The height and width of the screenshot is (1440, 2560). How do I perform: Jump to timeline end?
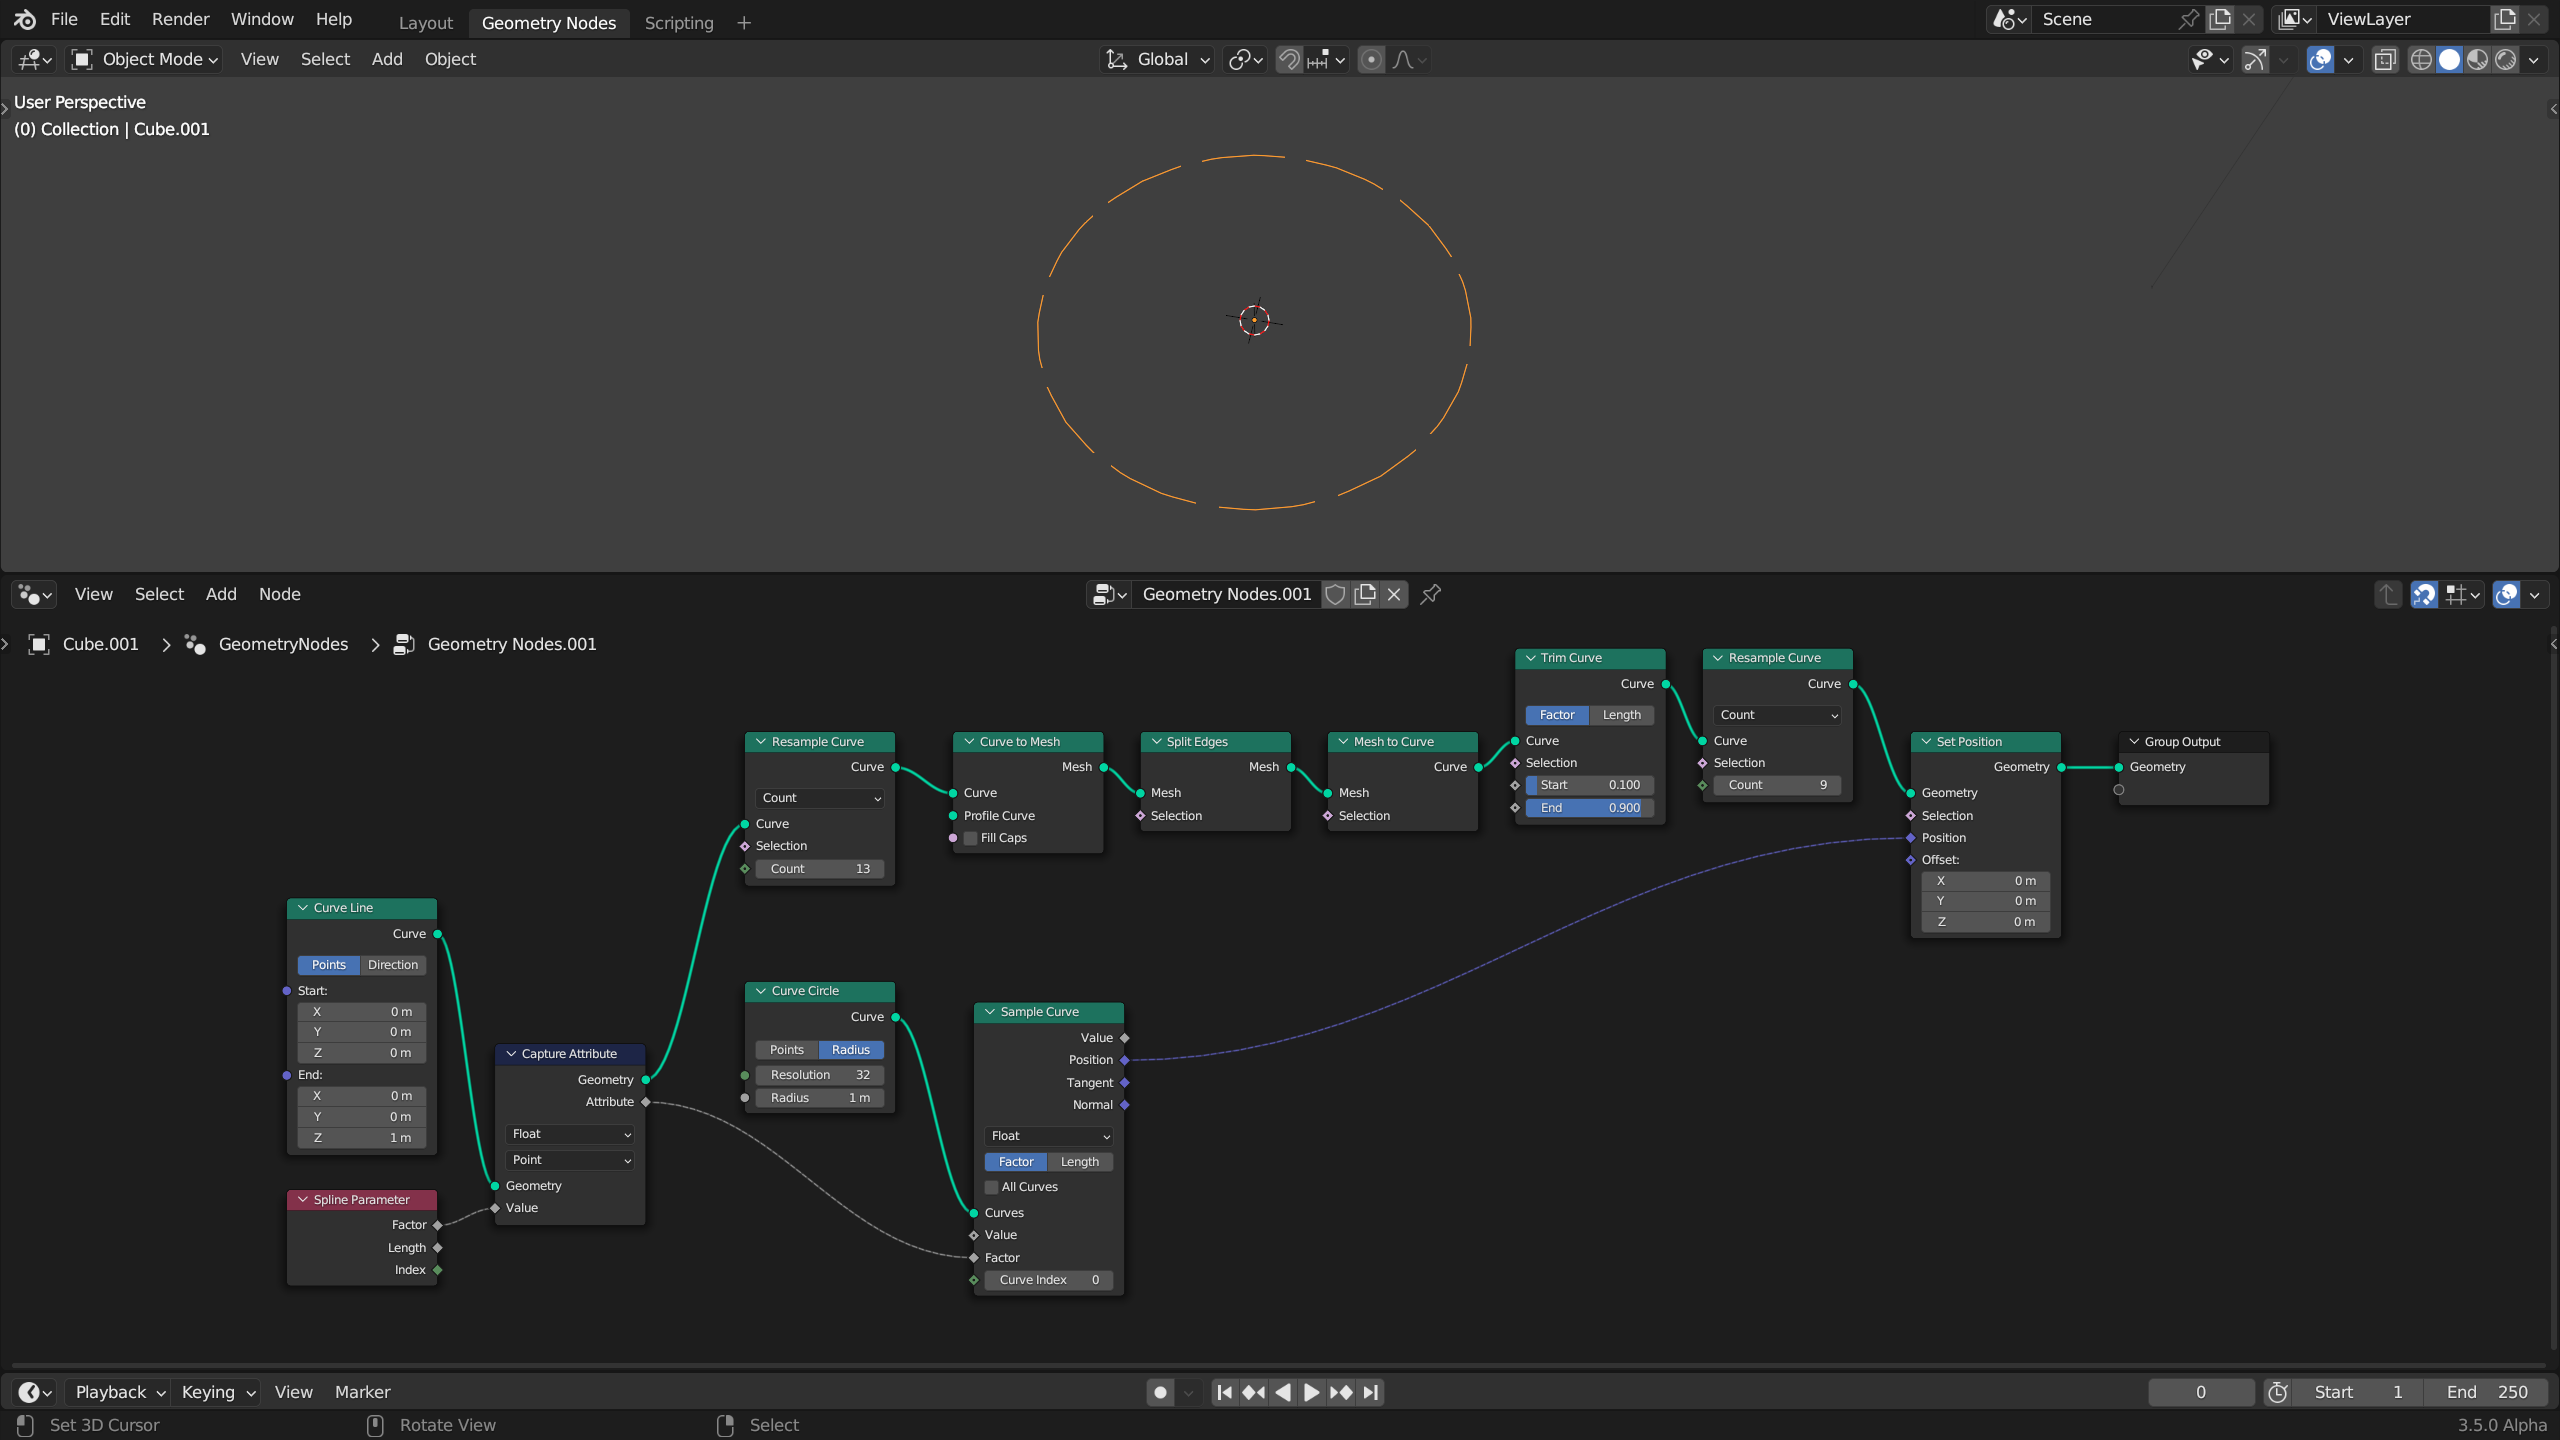point(1370,1392)
